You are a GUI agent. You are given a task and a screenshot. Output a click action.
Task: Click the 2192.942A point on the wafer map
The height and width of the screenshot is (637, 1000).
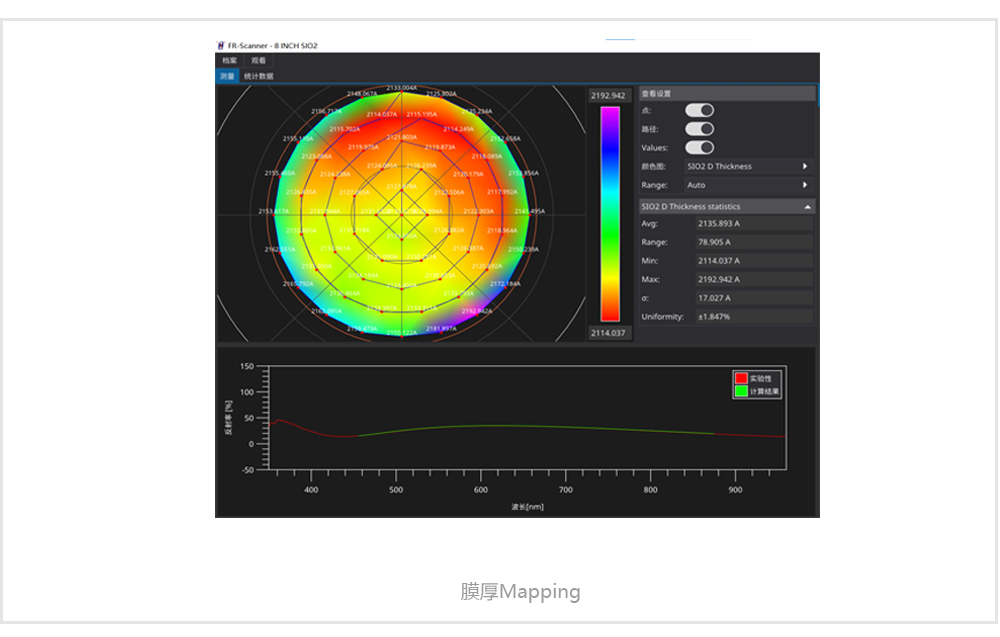477,311
